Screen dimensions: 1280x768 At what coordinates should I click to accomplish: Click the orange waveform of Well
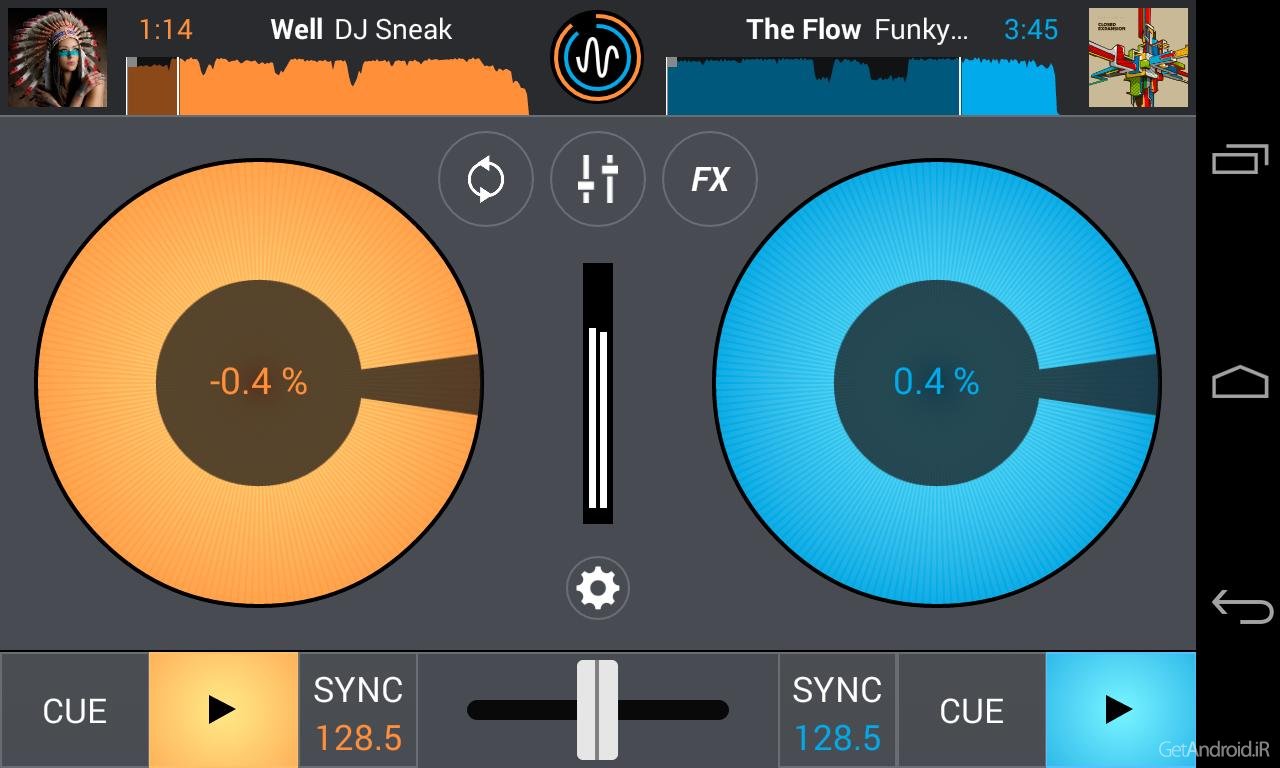328,85
